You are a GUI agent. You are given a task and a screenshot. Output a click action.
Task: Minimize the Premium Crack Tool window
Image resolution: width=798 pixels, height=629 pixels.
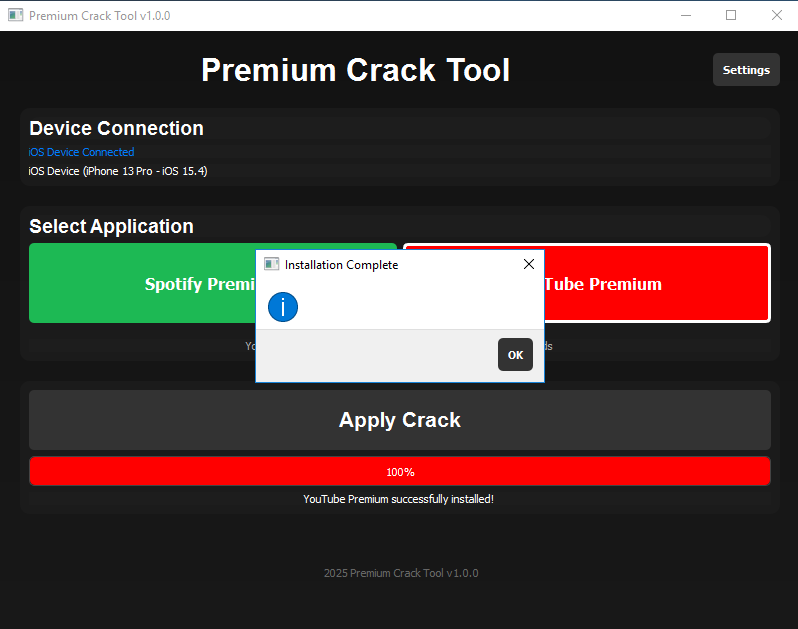pos(686,15)
